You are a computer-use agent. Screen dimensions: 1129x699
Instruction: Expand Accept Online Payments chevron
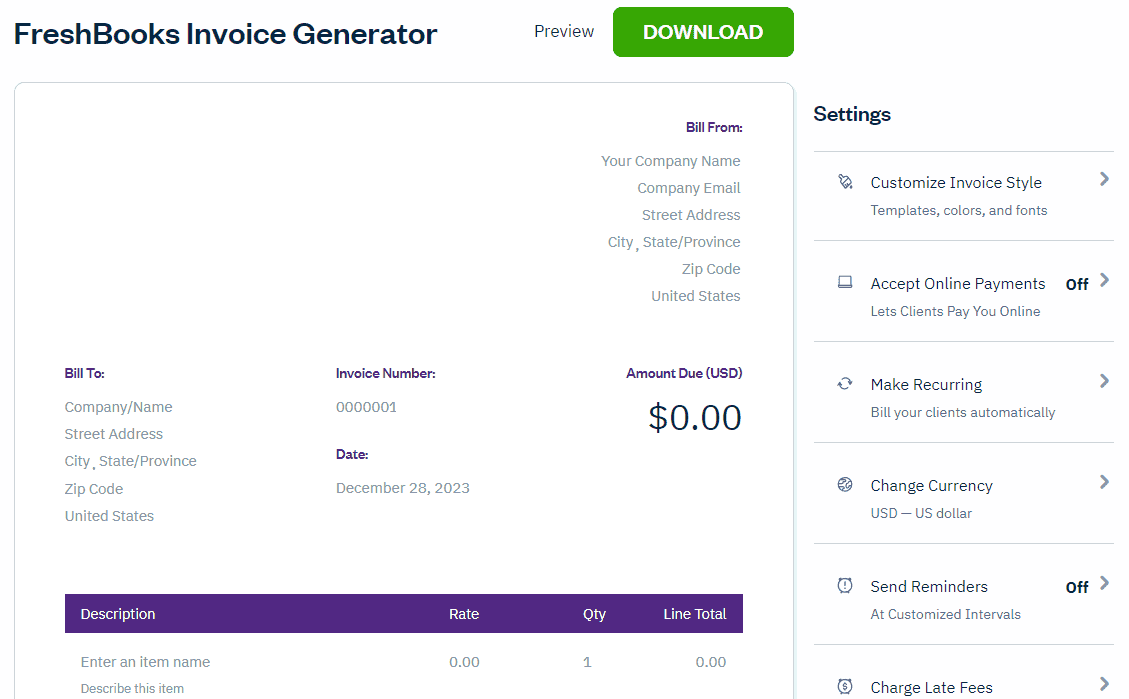[1105, 280]
